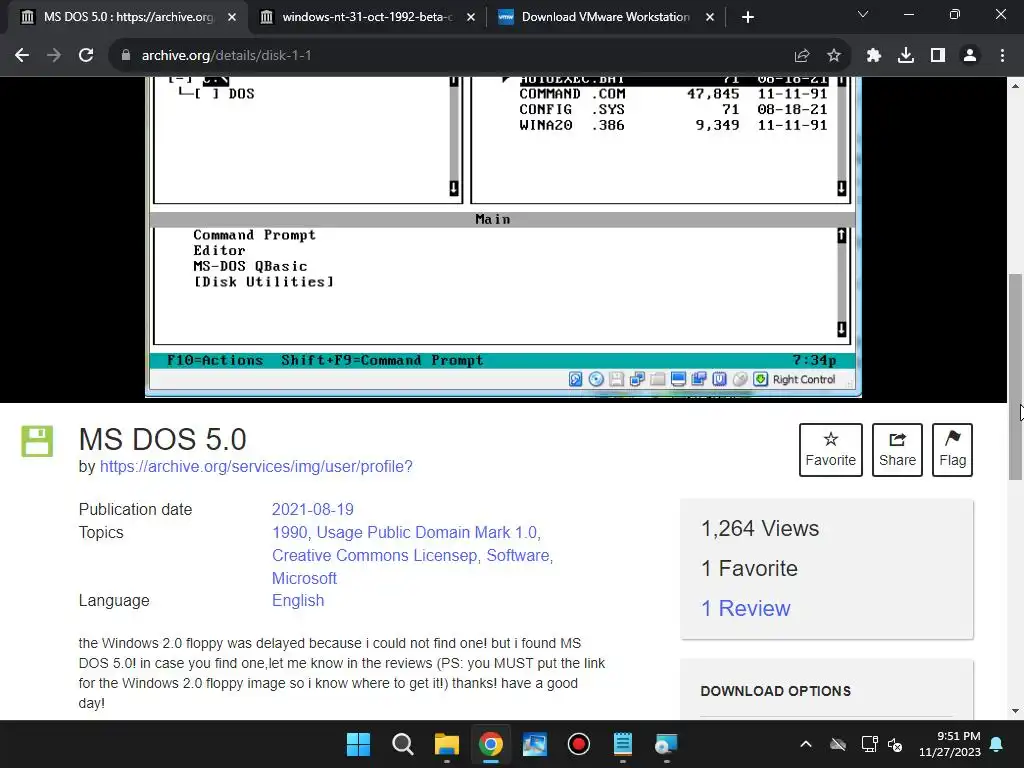Open the Creative Commons Licensep topic link
This screenshot has height=768, width=1024.
point(374,555)
